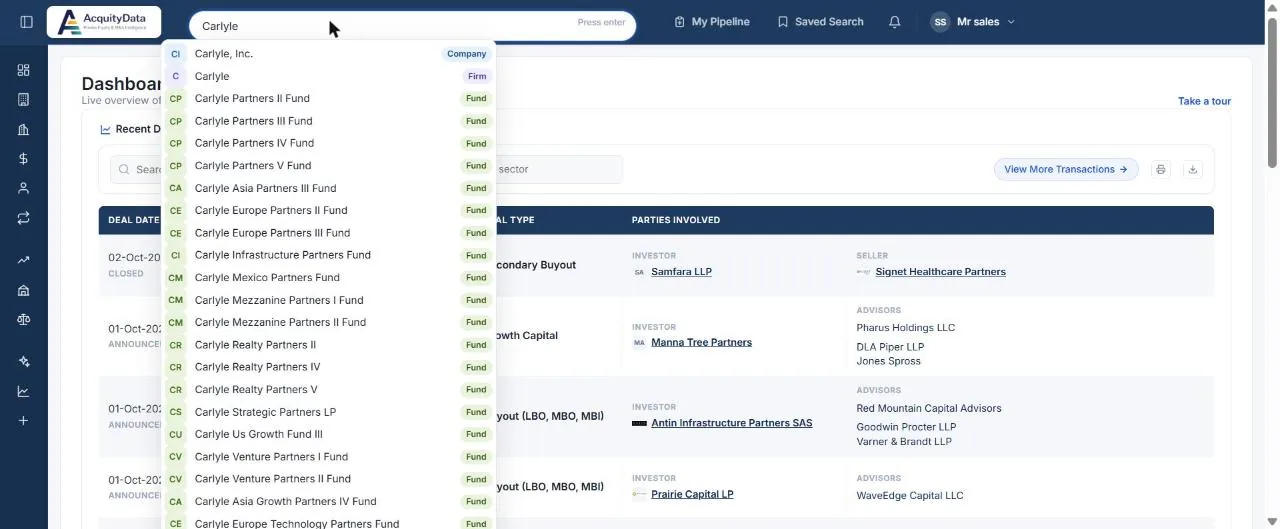
Task: Open Manna Tree Partners investor link
Action: pyautogui.click(x=701, y=342)
